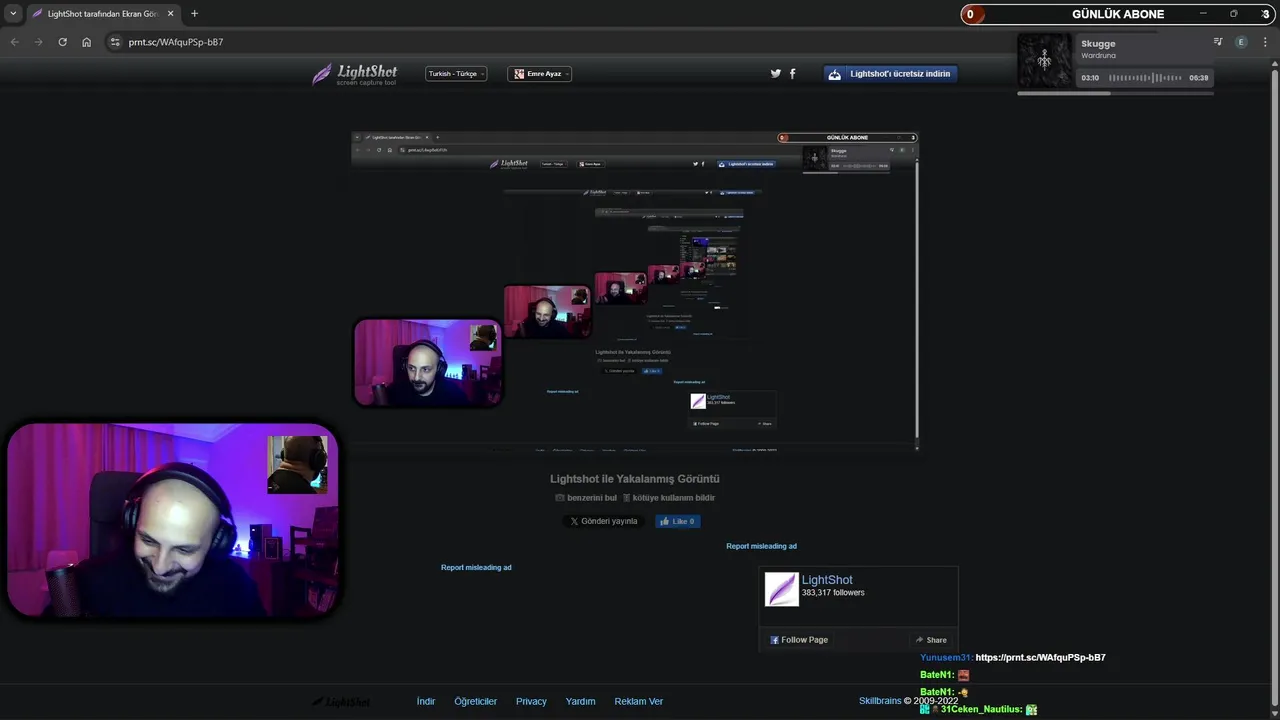Click the LightShot feather logo in header
The image size is (1280, 720).
(x=355, y=74)
